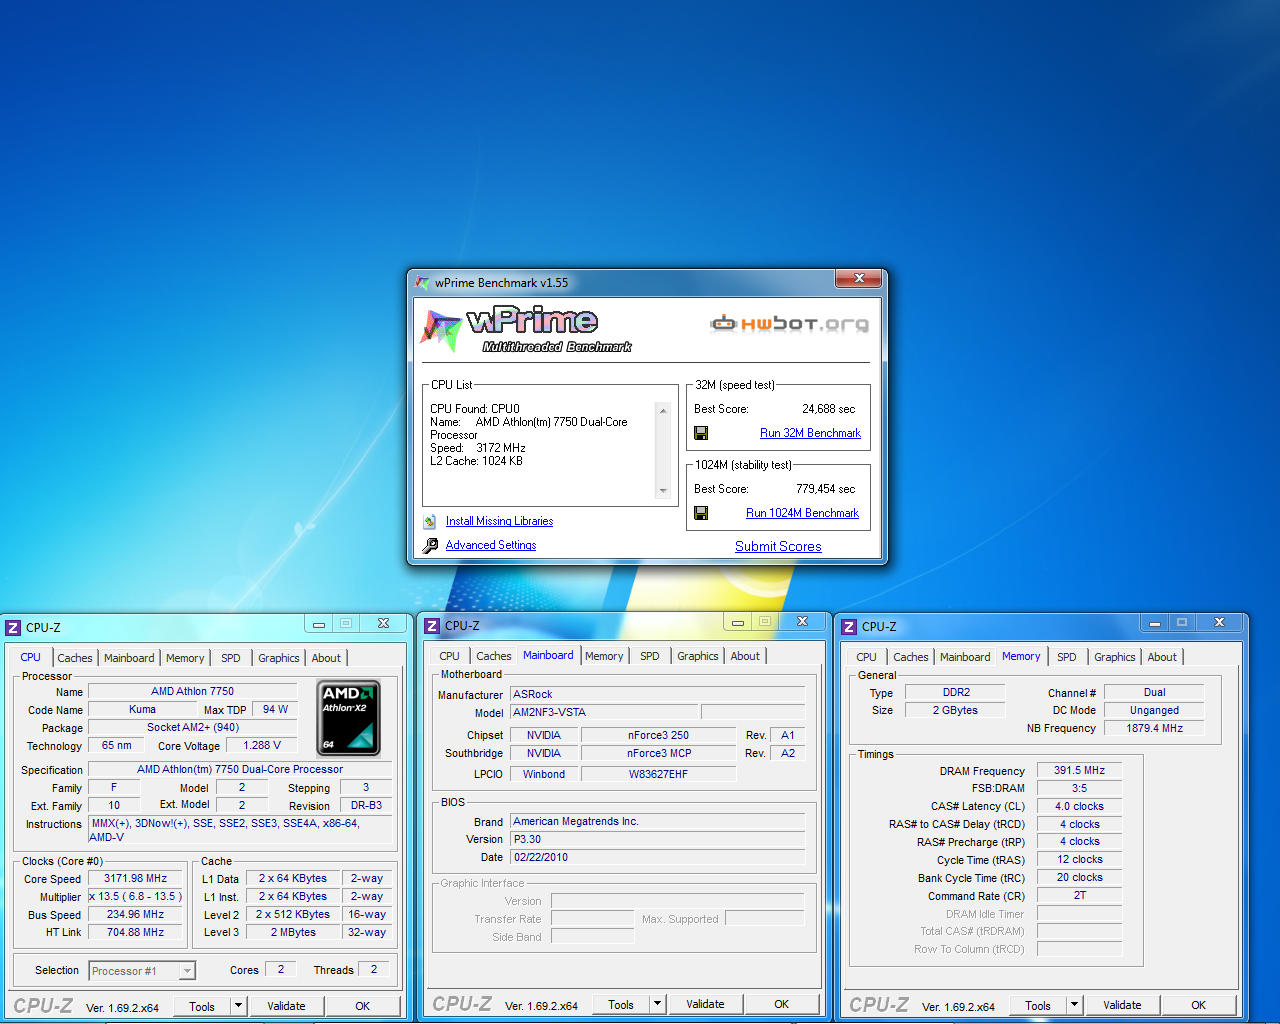Switch to Memory tab in the left CPU-Z window

point(185,658)
